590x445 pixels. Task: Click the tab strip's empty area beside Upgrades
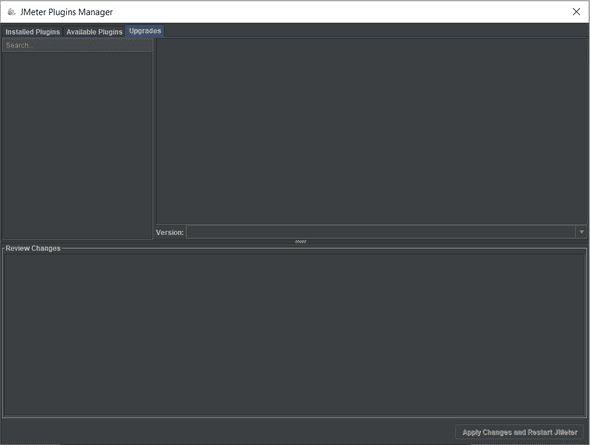[x=376, y=32]
